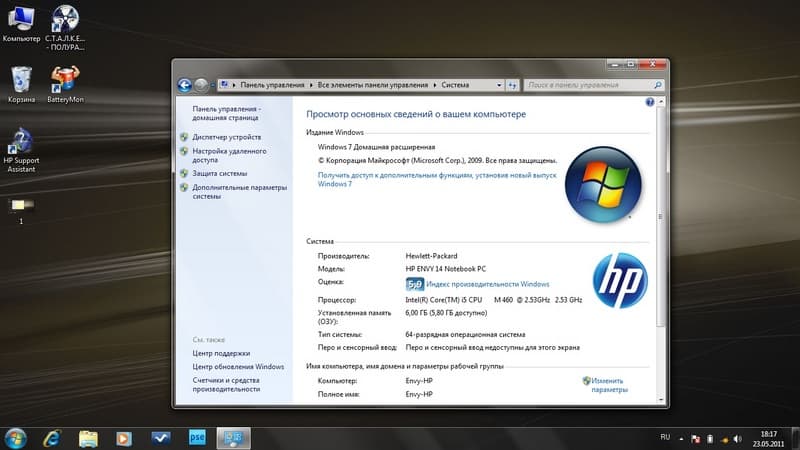Click the HP logo image
Image resolution: width=800 pixels, height=450 pixels.
(x=620, y=280)
